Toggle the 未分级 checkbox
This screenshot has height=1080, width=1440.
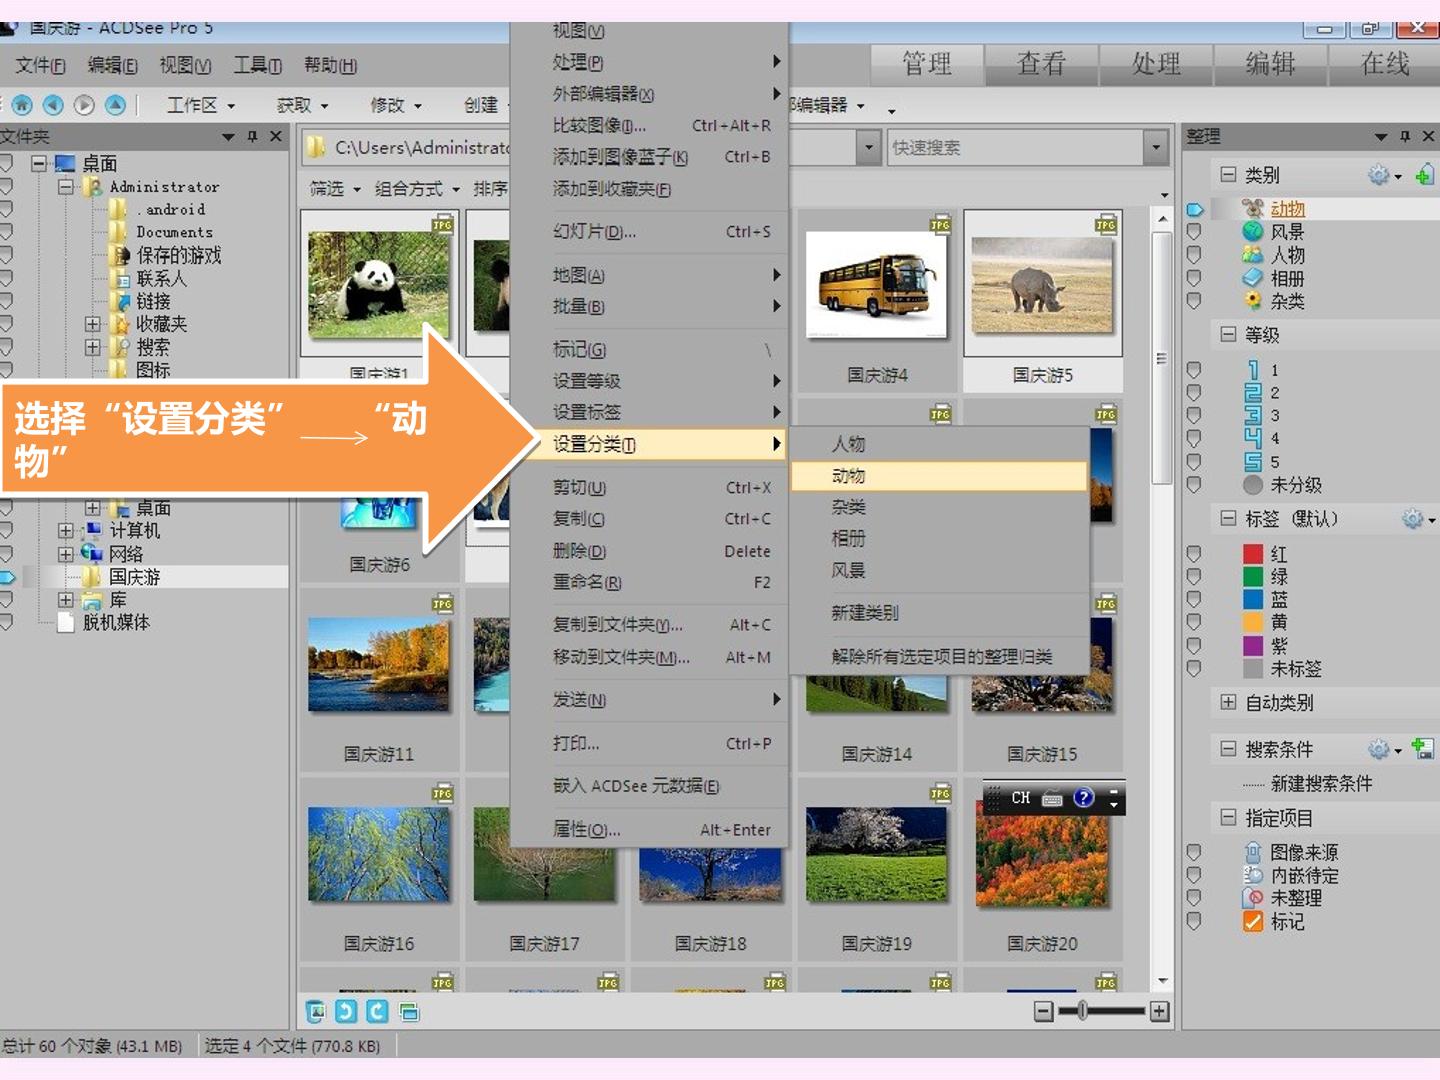point(1193,485)
